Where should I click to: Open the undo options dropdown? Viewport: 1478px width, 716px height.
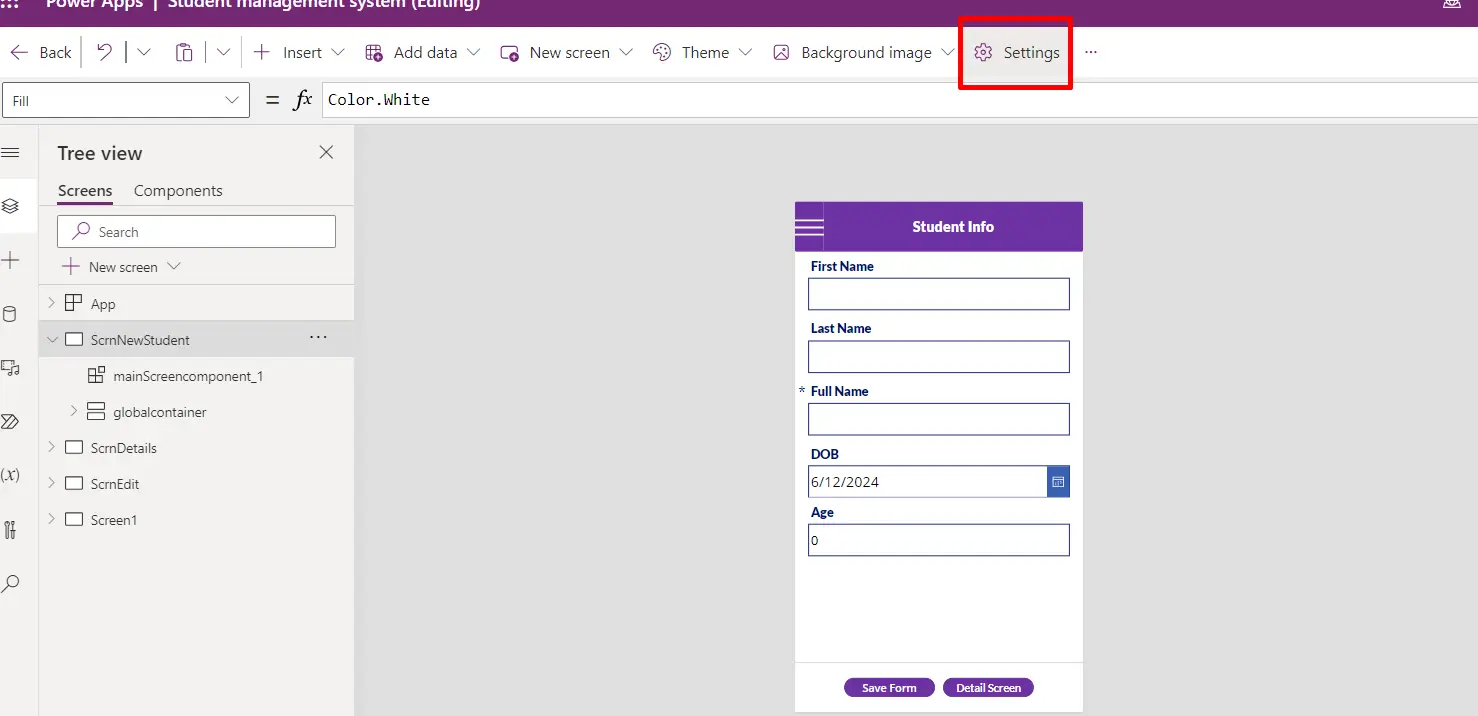click(x=143, y=53)
